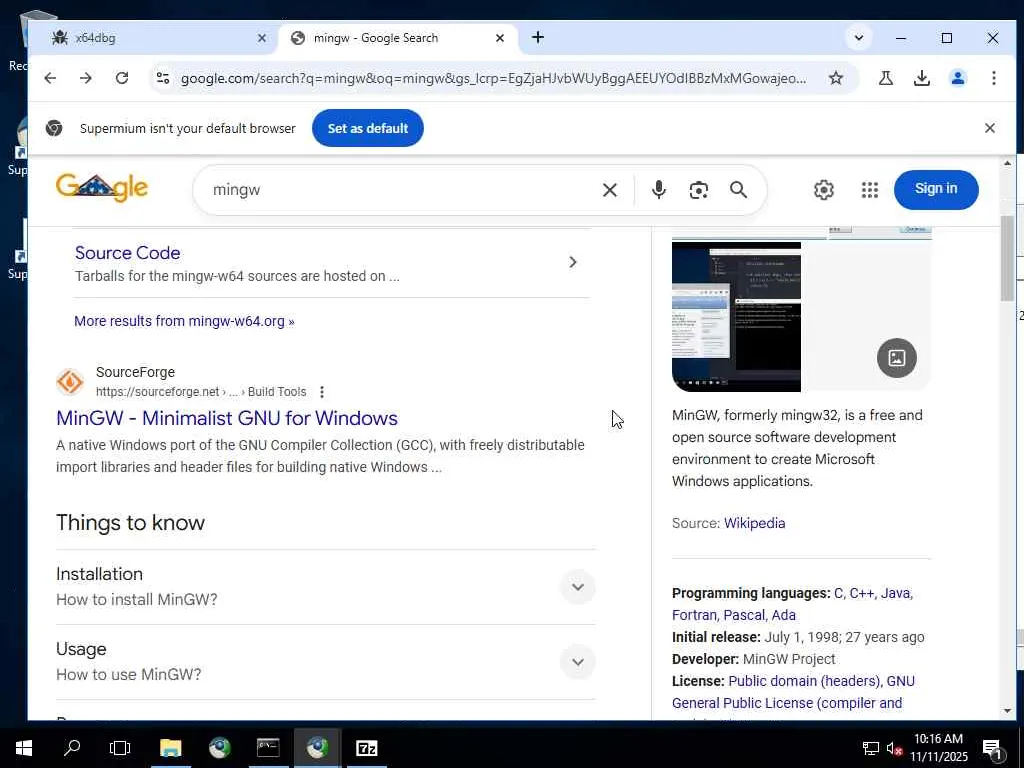Open the Windows Start menu

[x=24, y=748]
